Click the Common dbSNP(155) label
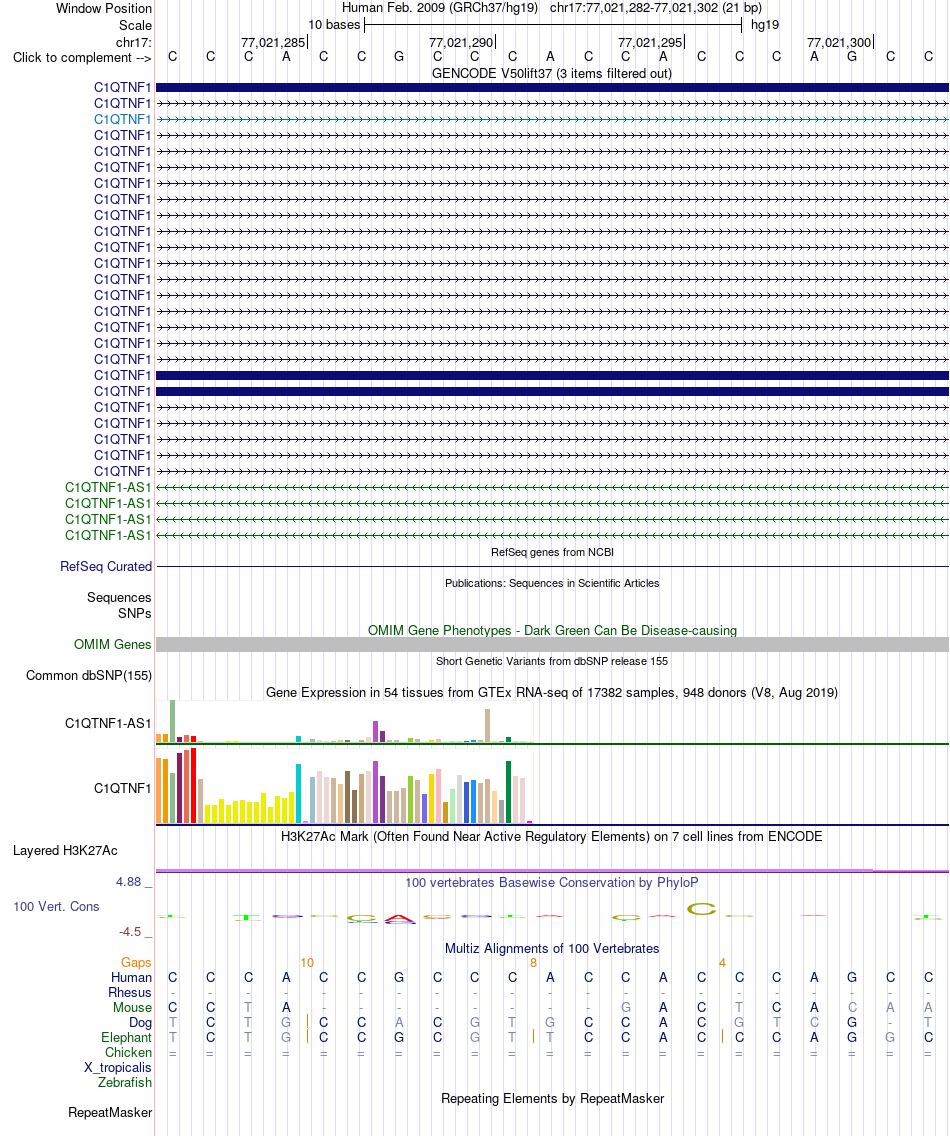This screenshot has height=1136, width=950. [89, 676]
